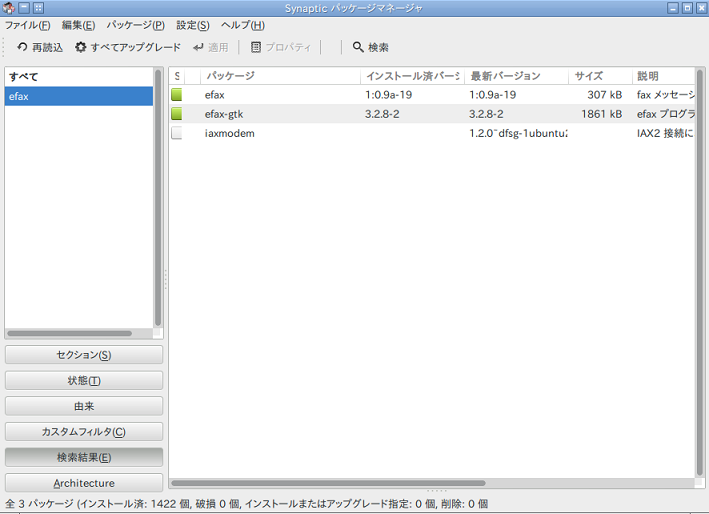Image resolution: width=709 pixels, height=514 pixels.
Task: Select the iaxmodem package name
Action: pos(230,133)
